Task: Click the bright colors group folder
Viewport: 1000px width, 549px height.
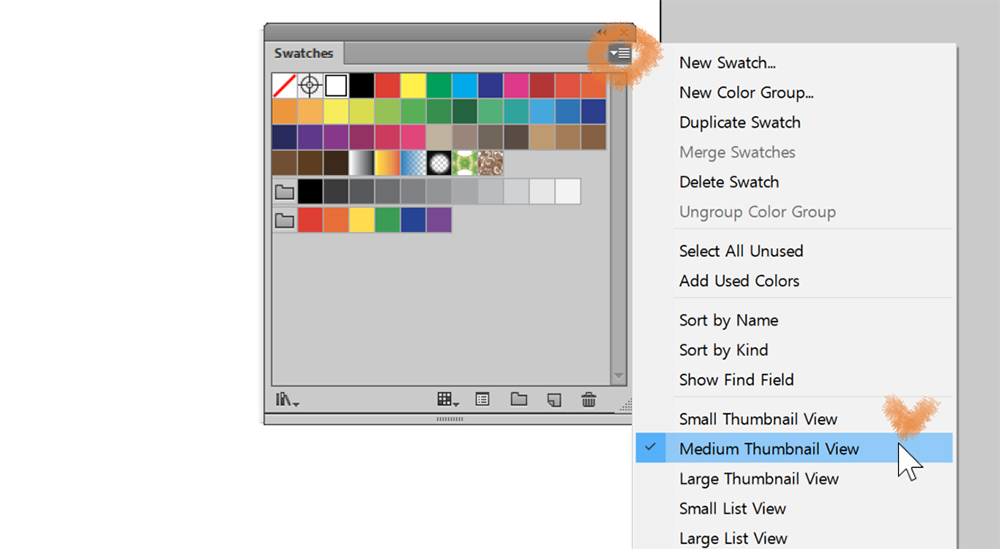Action: point(284,220)
